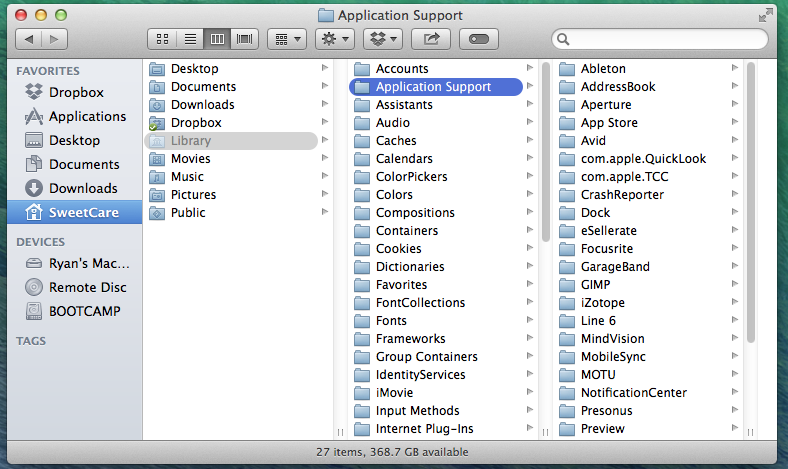Open the Action gear dropdown menu
This screenshot has height=469, width=788.
[333, 39]
